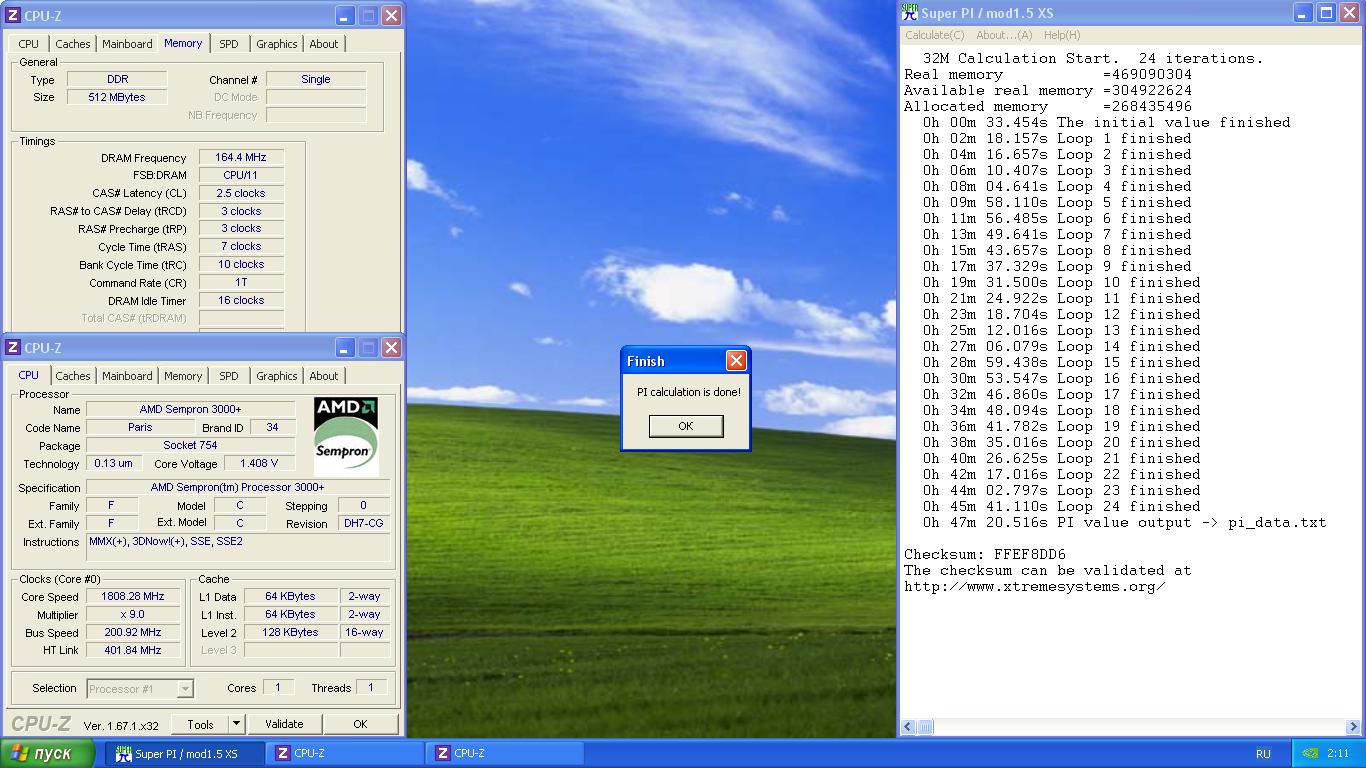Open About tab in upper CPU-Z window
Screen dimensions: 1366x768
click(324, 44)
